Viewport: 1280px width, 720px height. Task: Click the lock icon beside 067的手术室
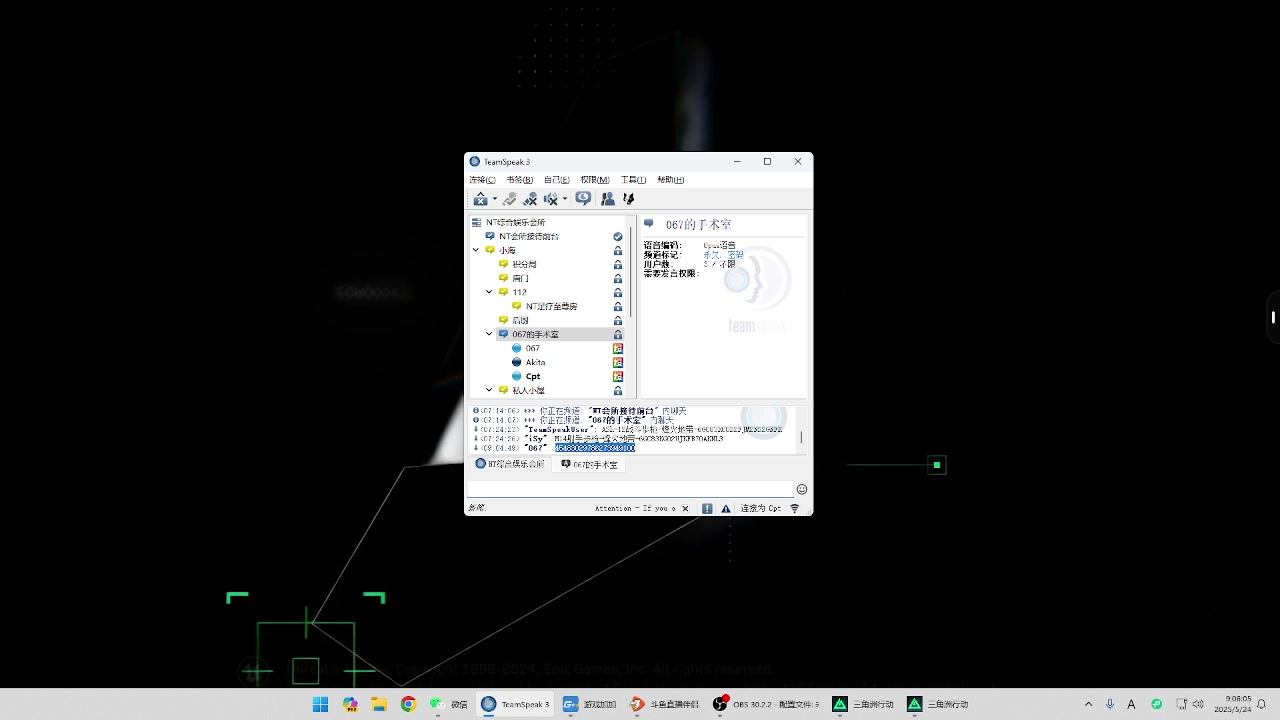[x=618, y=334]
